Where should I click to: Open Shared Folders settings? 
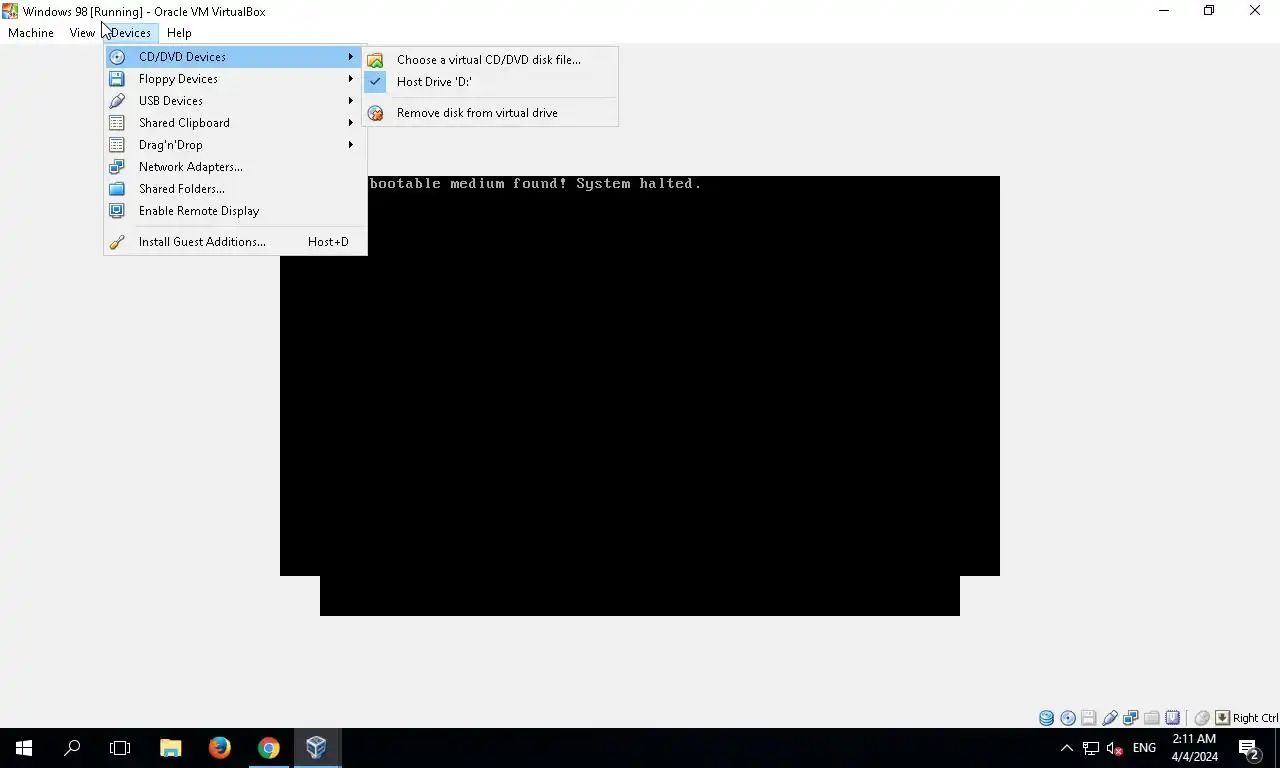click(x=235, y=189)
